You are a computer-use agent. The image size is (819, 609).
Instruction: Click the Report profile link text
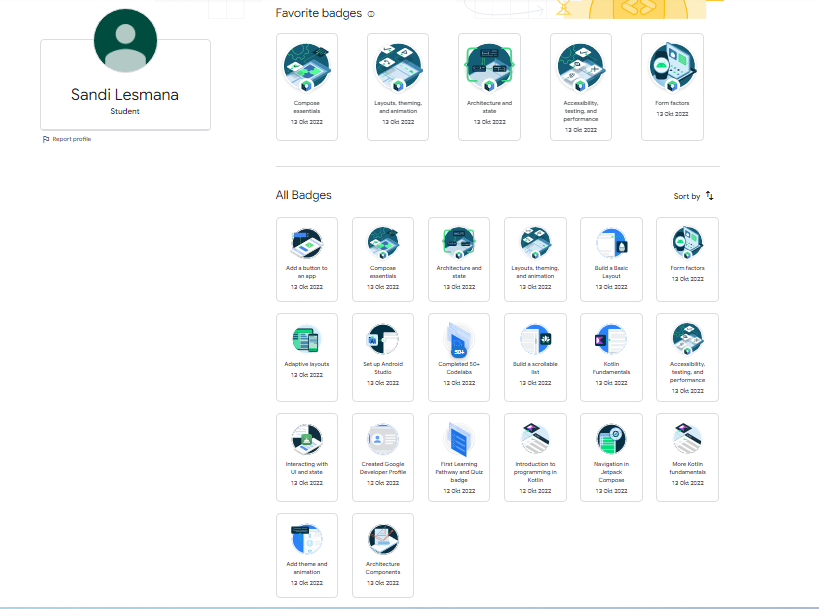click(72, 139)
